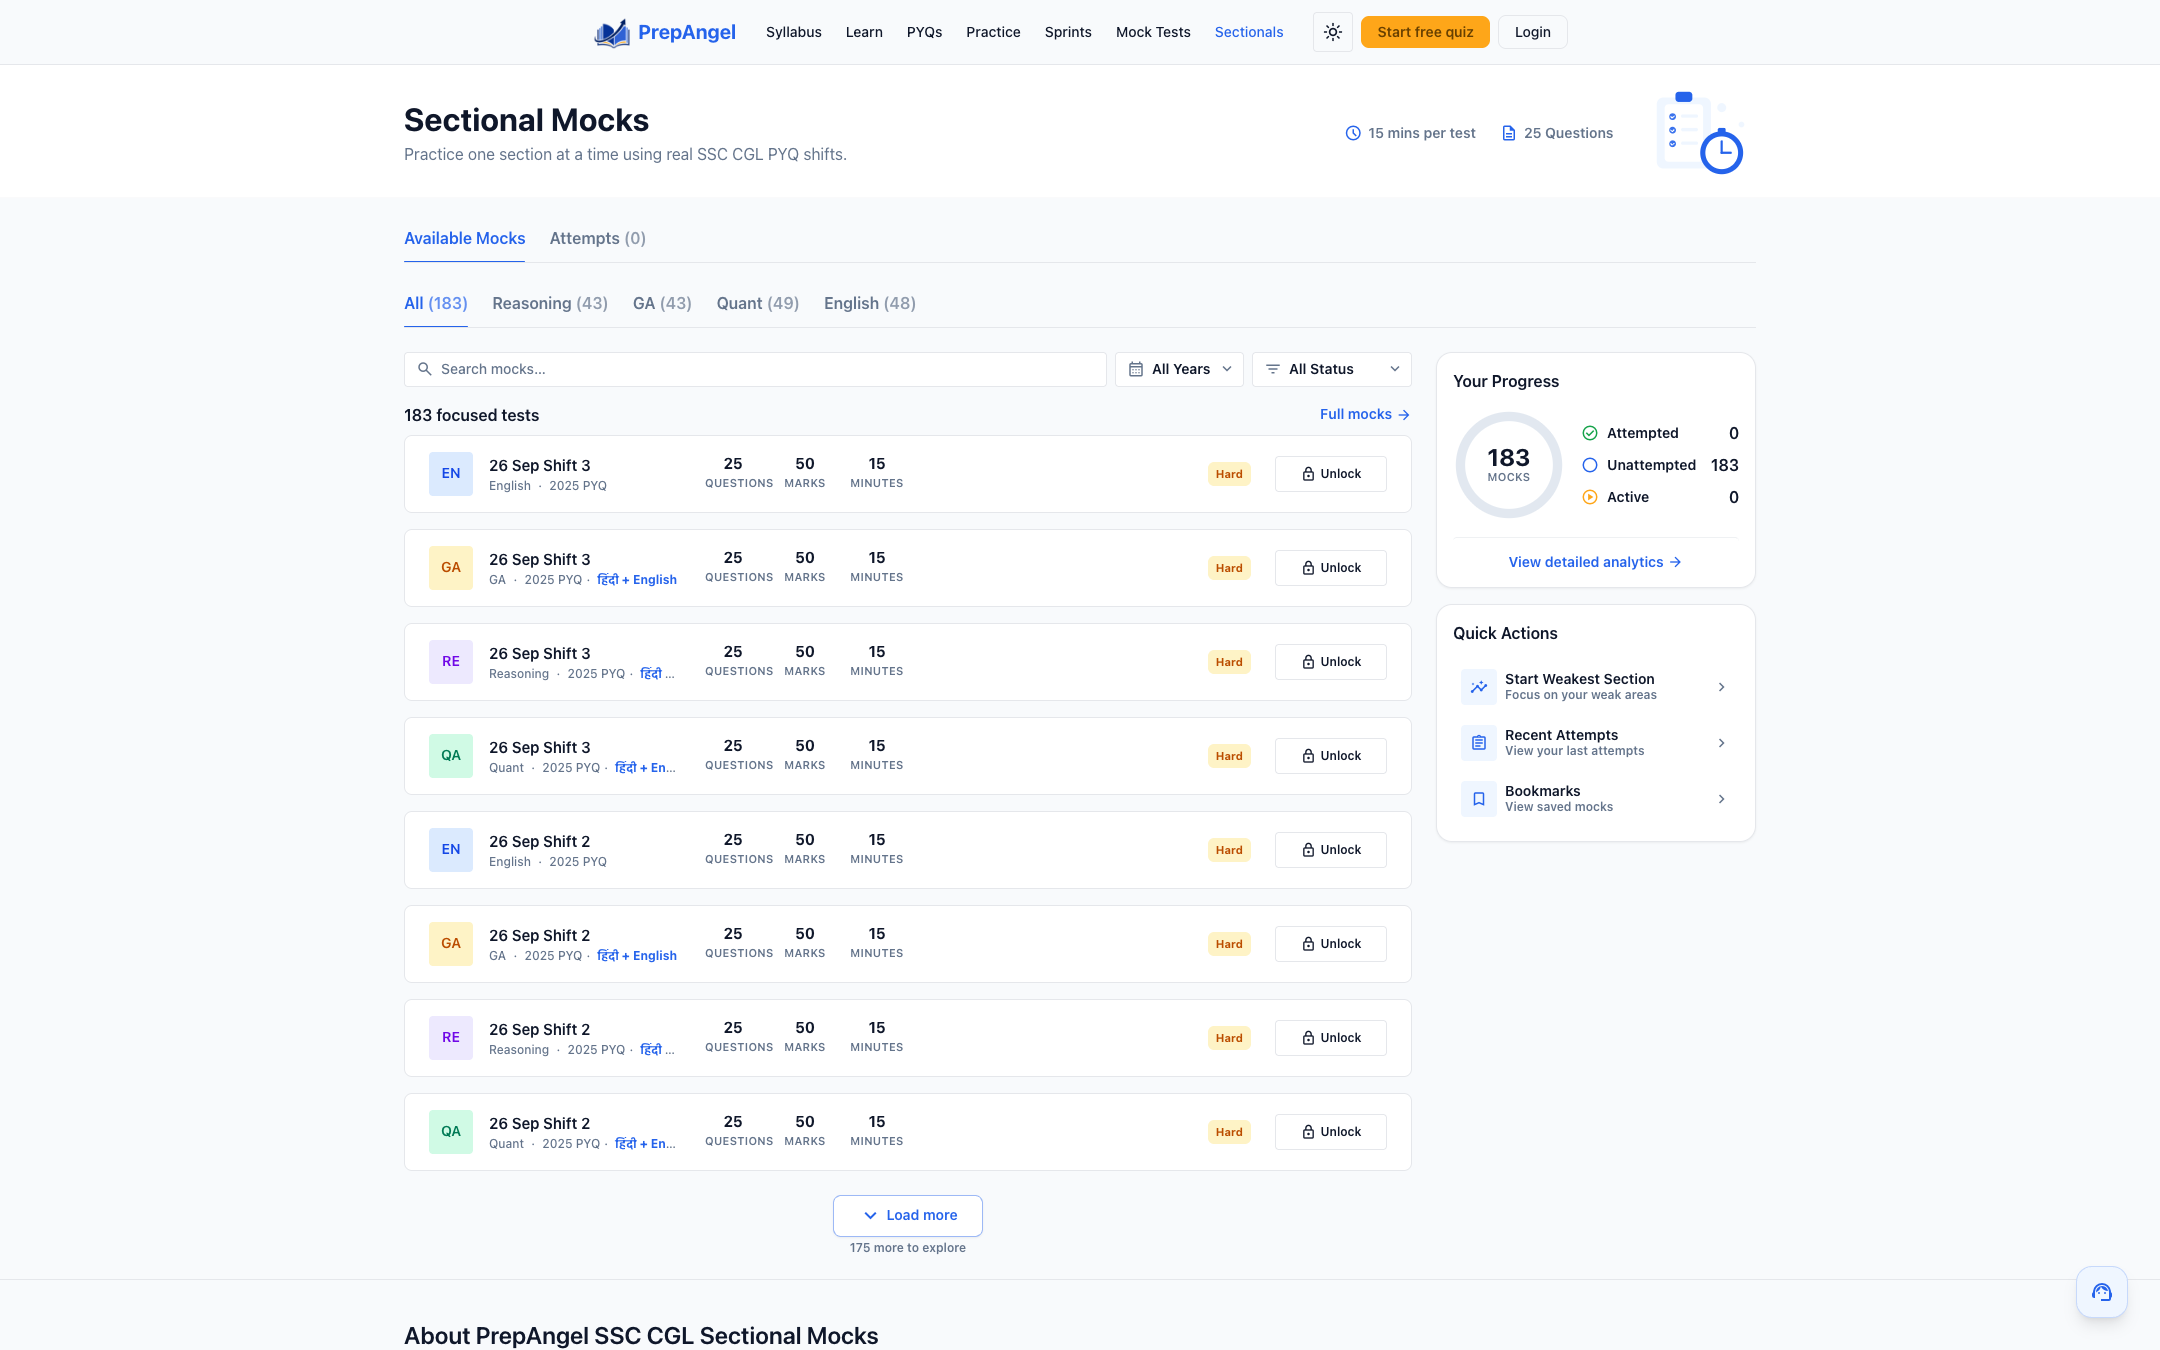
Task: Open the PYQs menu item
Action: point(924,32)
